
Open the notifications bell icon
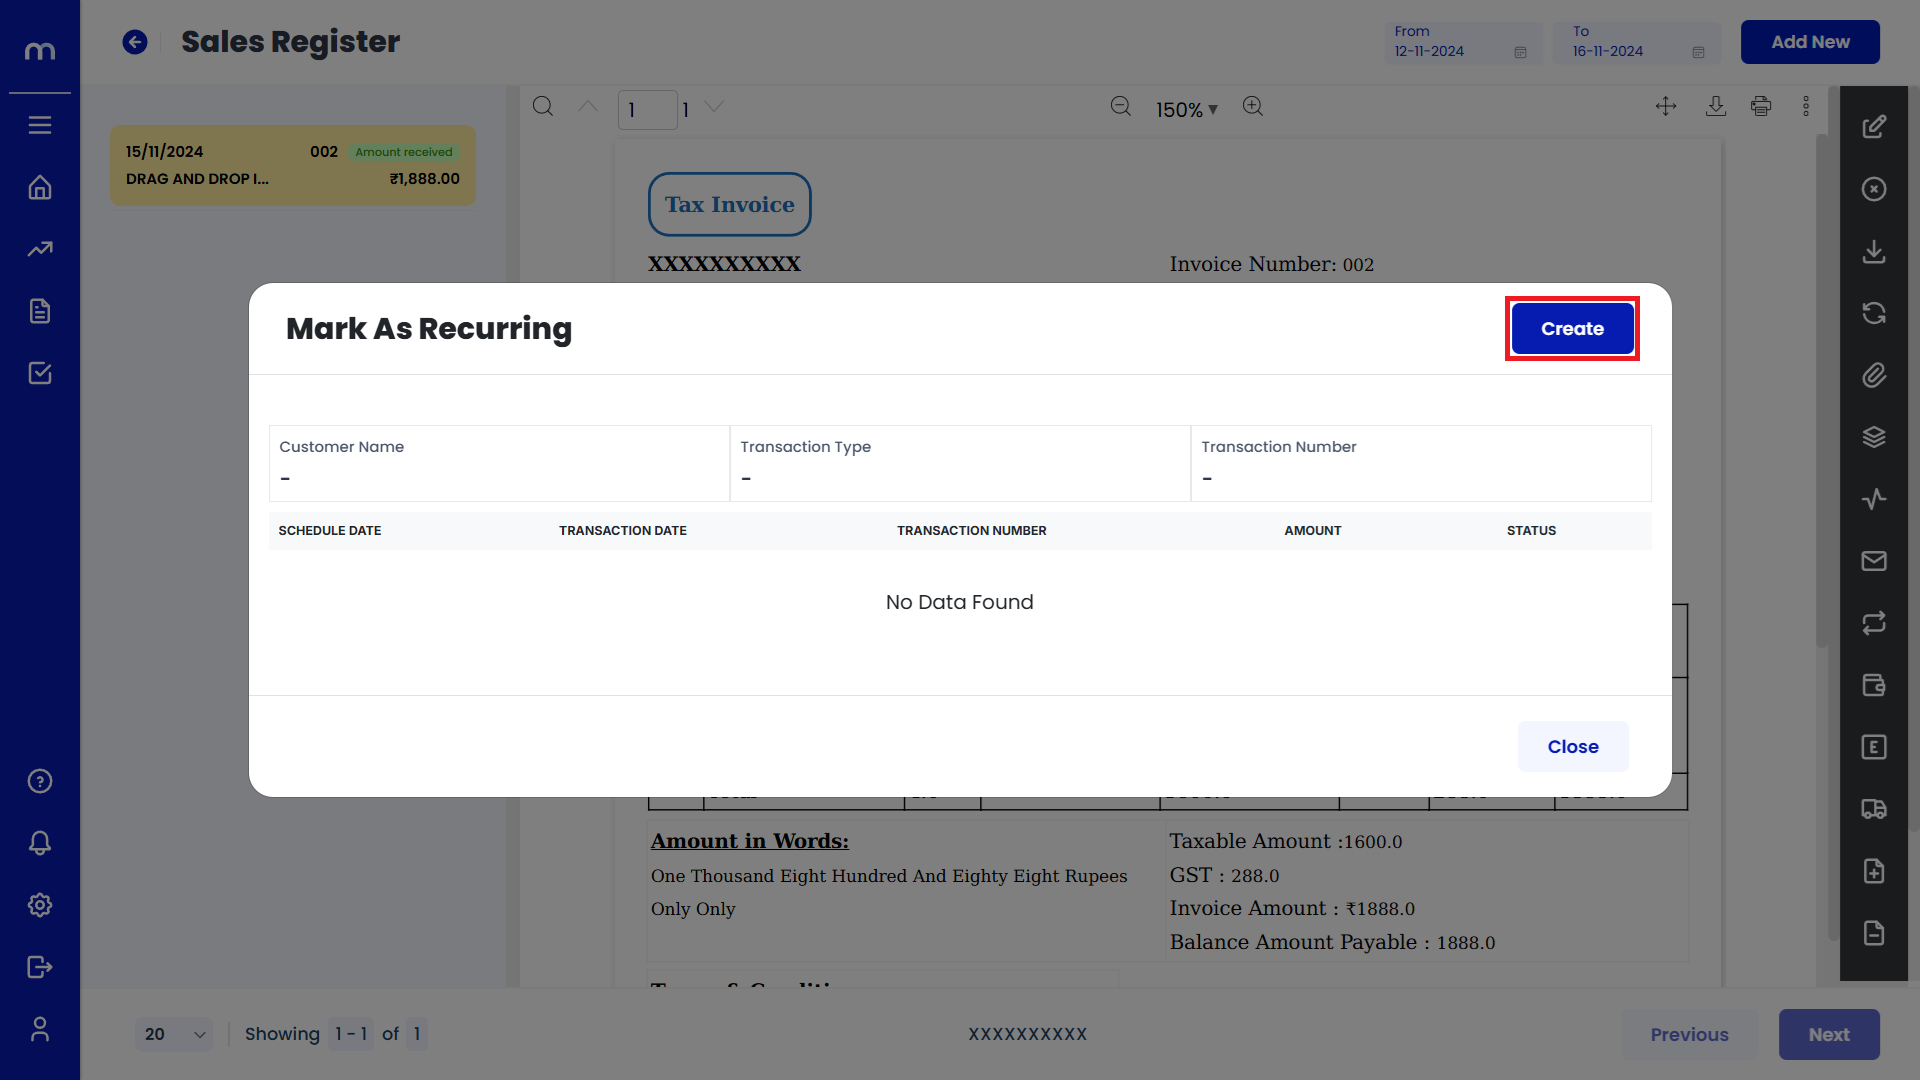coord(40,843)
